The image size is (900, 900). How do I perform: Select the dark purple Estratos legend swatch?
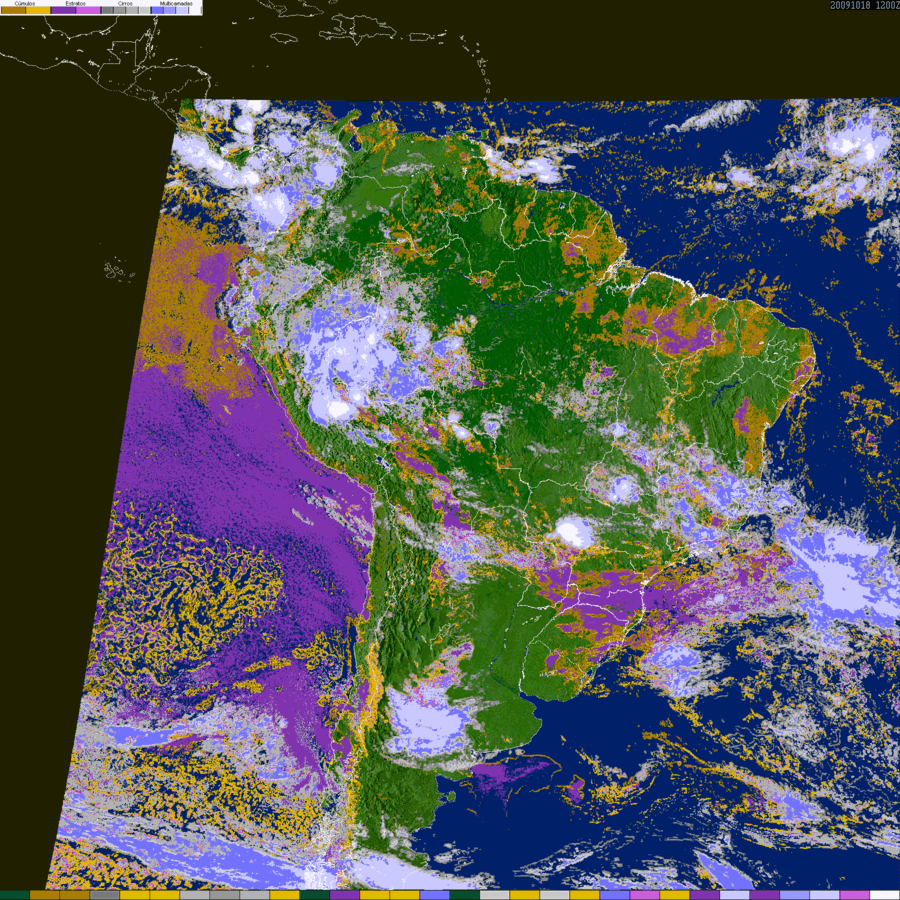pyautogui.click(x=63, y=10)
